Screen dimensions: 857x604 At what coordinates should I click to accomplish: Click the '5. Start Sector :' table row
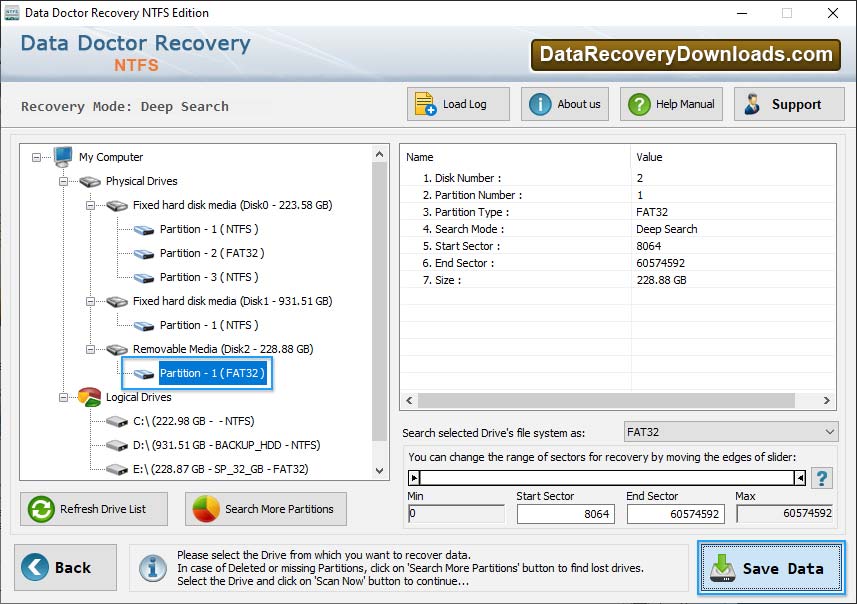618,247
